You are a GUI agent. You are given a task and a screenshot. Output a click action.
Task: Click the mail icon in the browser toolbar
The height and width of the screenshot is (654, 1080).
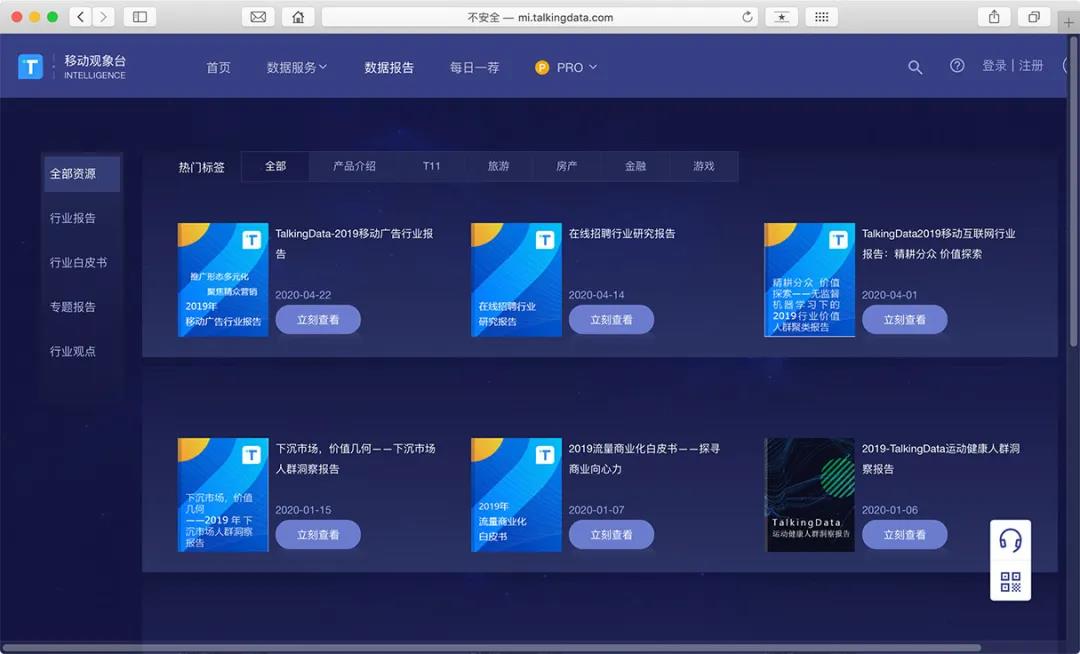[x=261, y=17]
